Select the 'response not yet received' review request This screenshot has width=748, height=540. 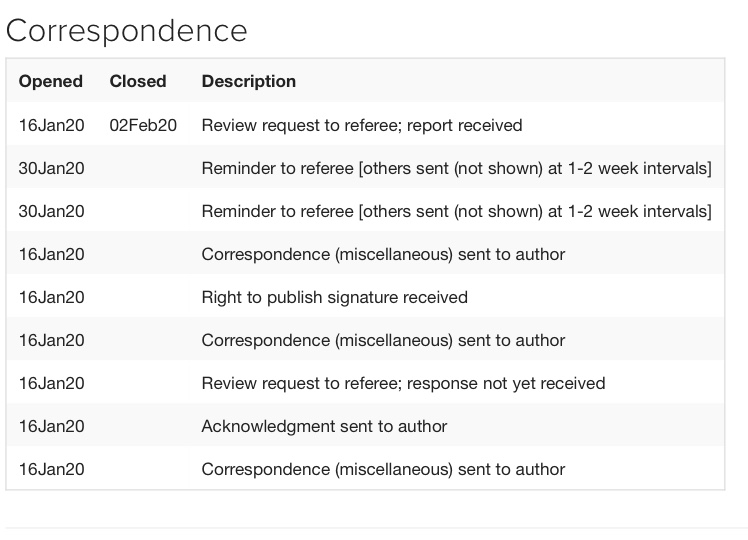tap(403, 383)
